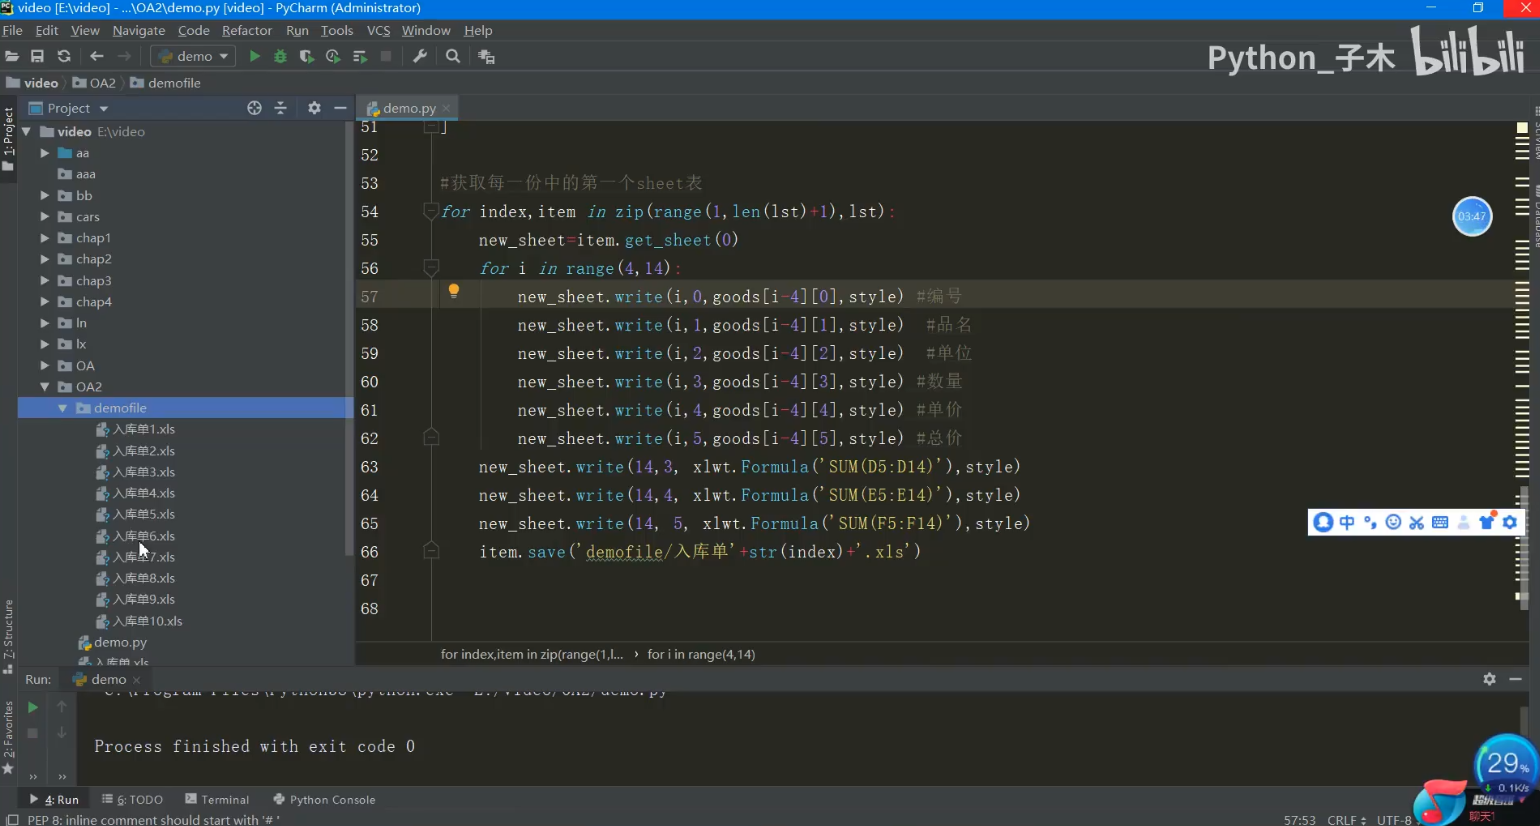Start debugging demo with the bug icon
This screenshot has height=826, width=1540.
click(280, 56)
